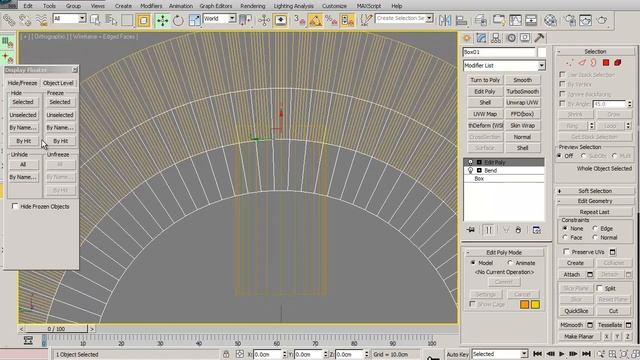Click the yellow cage color swatch
This screenshot has width=640, height=360.
pyautogui.click(x=535, y=304)
